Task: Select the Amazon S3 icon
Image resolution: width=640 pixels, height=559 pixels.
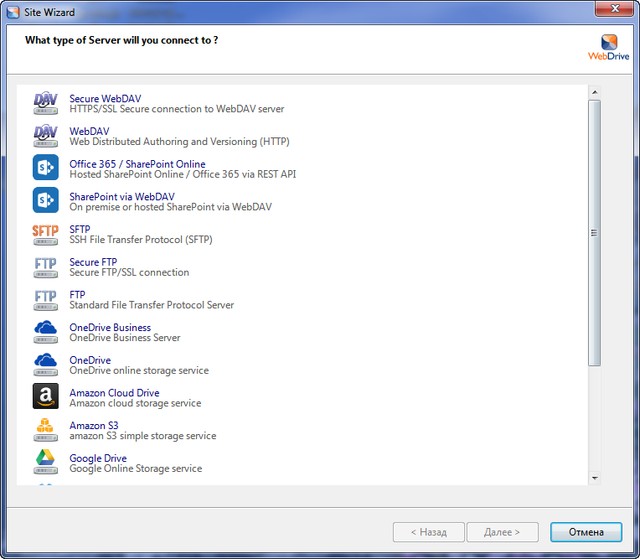Action: (46, 430)
